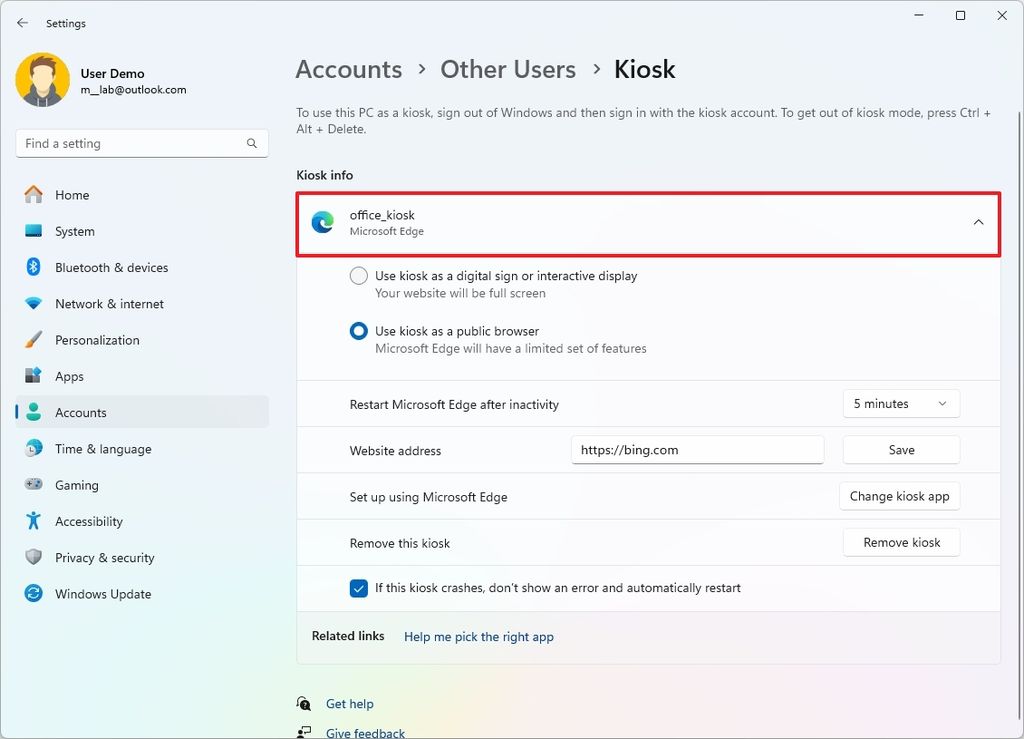1024x739 pixels.
Task: Click the Apps icon in sidebar
Action: click(x=33, y=376)
